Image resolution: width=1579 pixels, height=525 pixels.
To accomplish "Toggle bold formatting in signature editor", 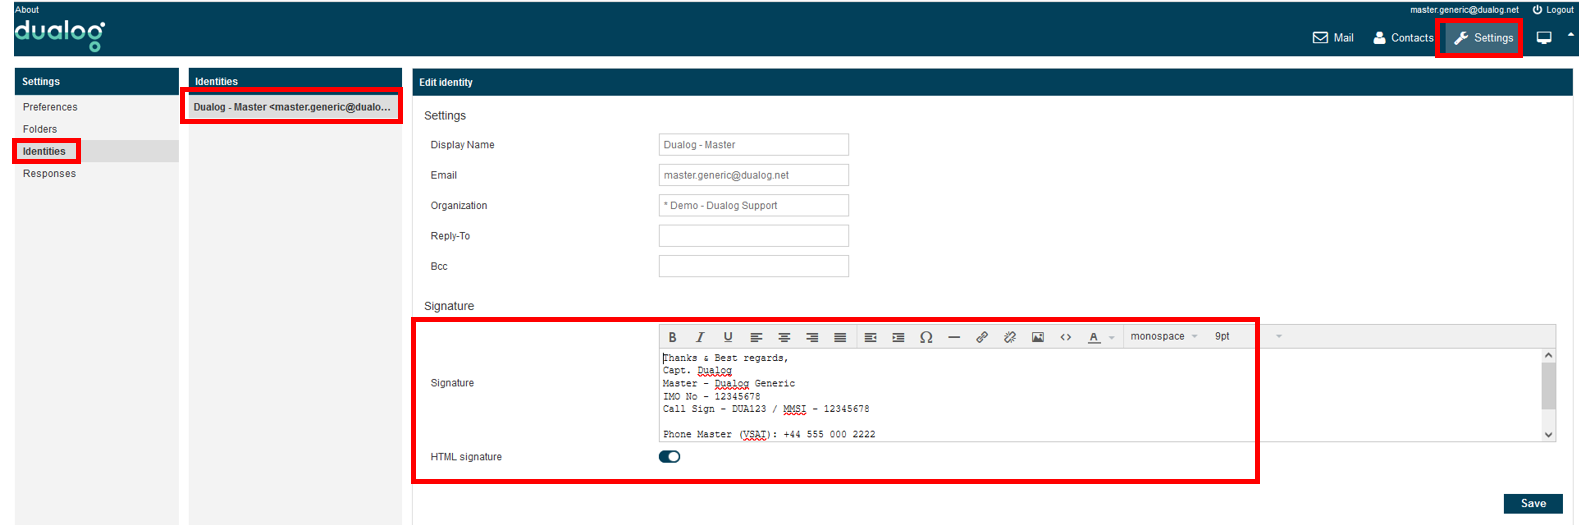I will click(672, 337).
